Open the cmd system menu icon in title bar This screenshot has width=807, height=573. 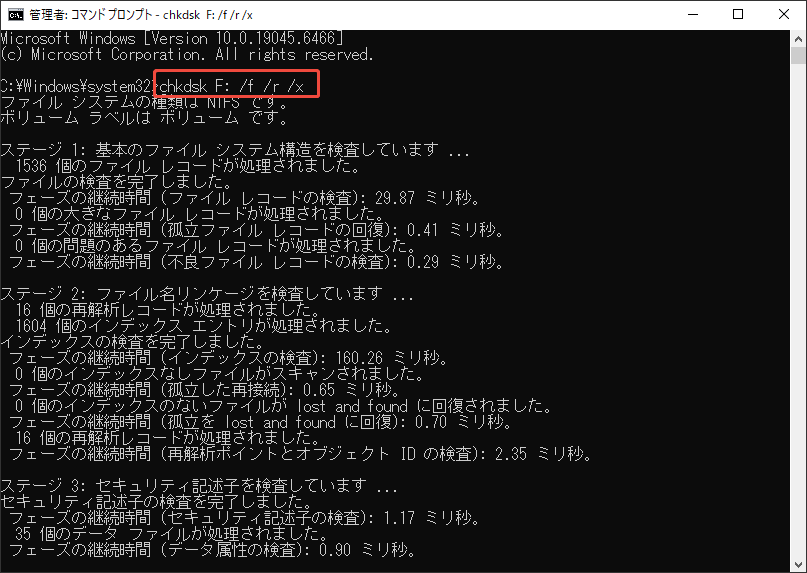pos(15,14)
